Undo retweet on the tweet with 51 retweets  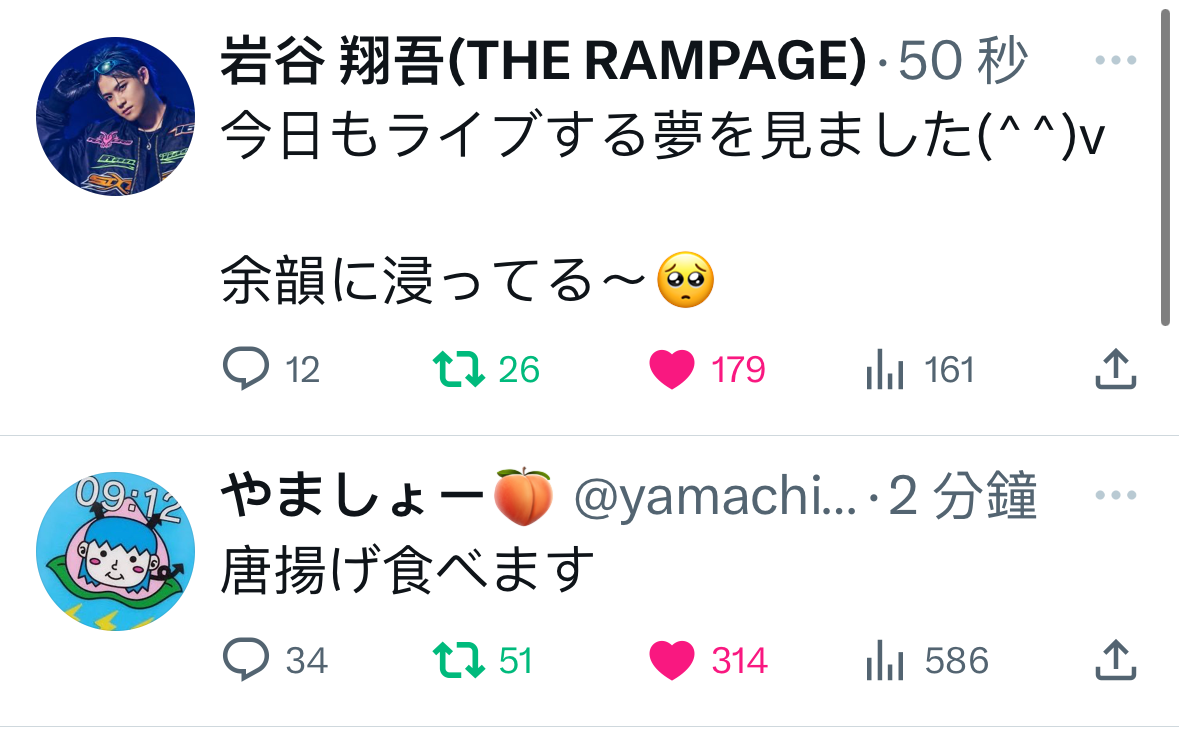[x=459, y=660]
